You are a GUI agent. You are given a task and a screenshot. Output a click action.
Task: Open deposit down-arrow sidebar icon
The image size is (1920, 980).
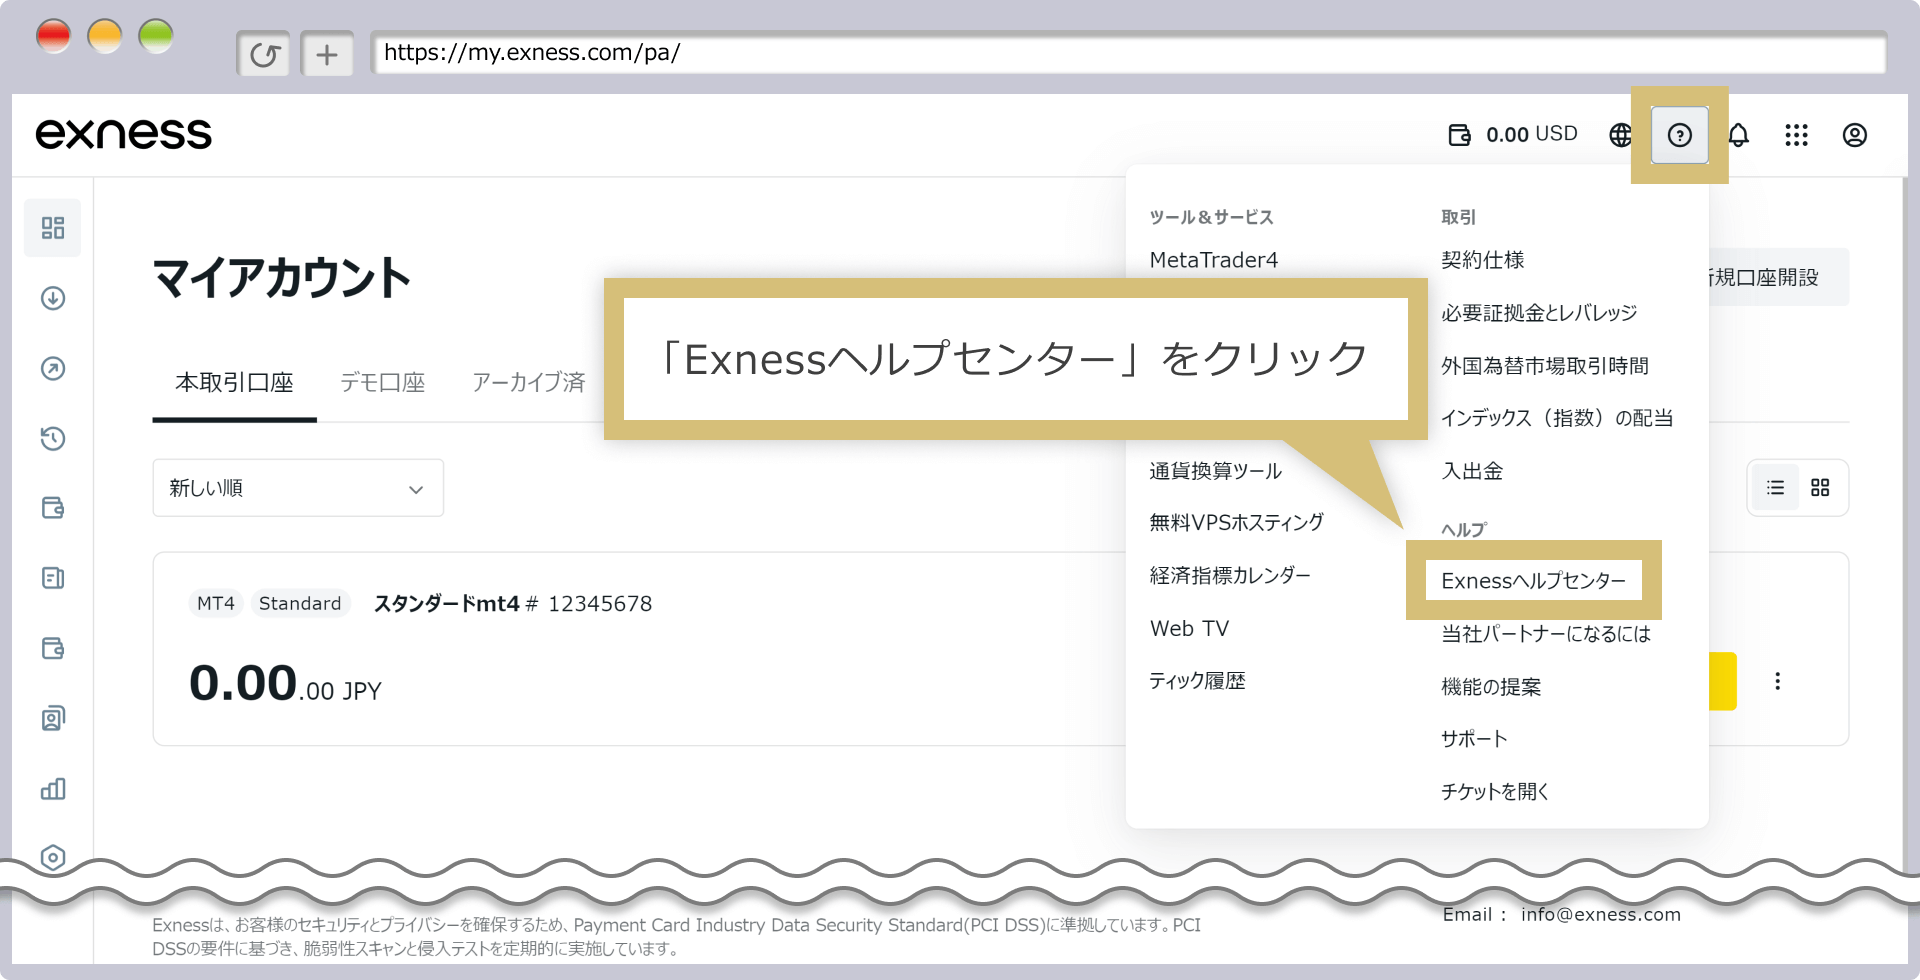pyautogui.click(x=53, y=298)
